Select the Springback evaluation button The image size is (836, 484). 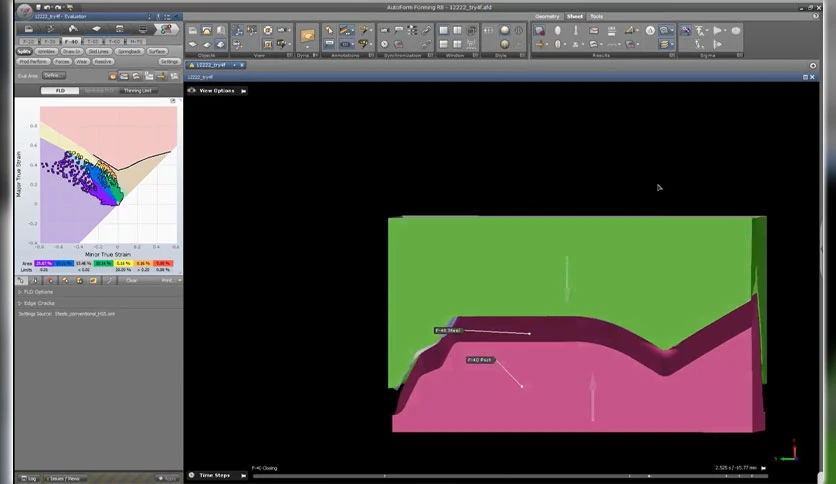click(129, 51)
